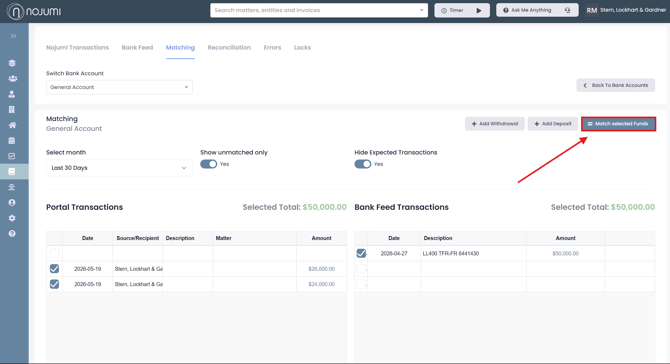
Task: Click portal Amount column header
Action: tap(321, 238)
